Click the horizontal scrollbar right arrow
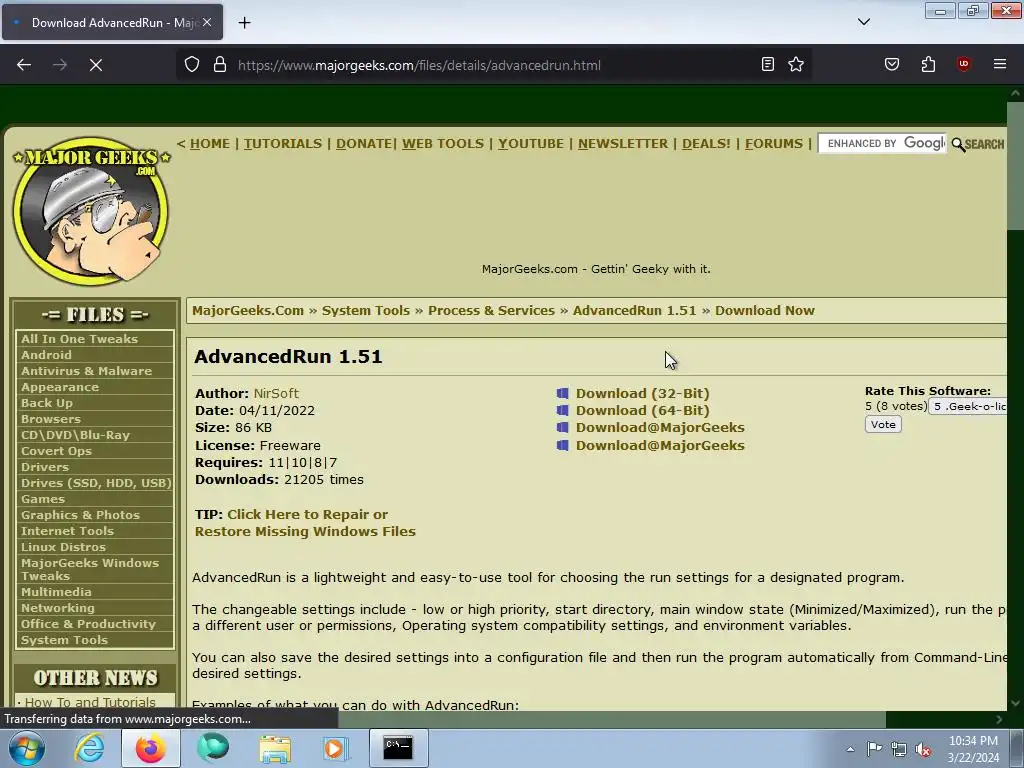The width and height of the screenshot is (1024, 768). pos(999,719)
